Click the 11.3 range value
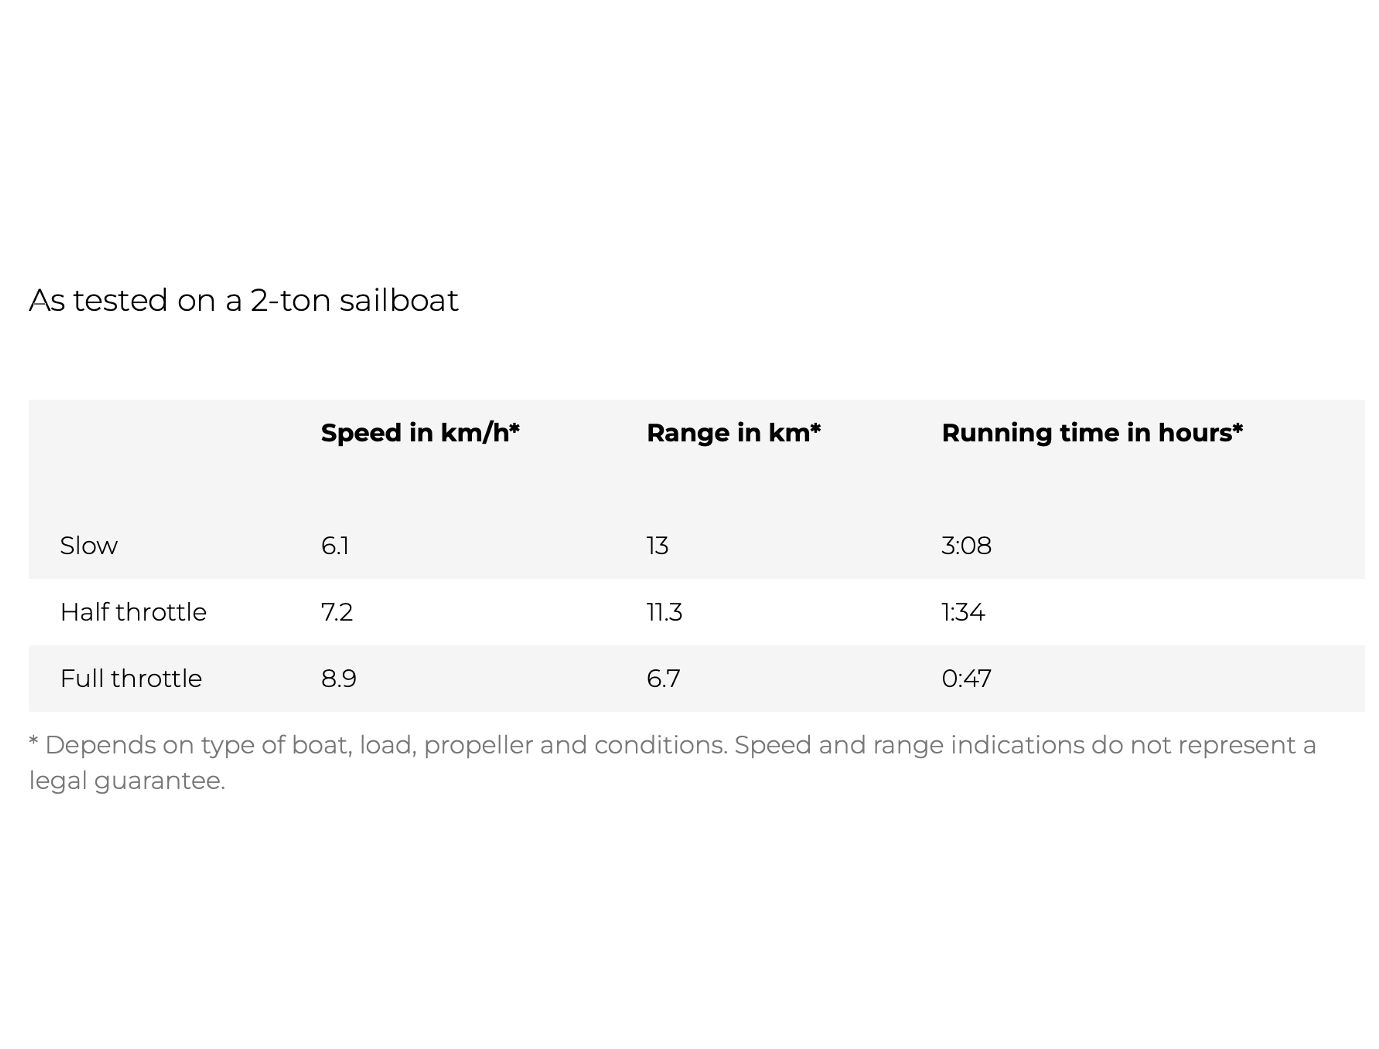 (664, 612)
